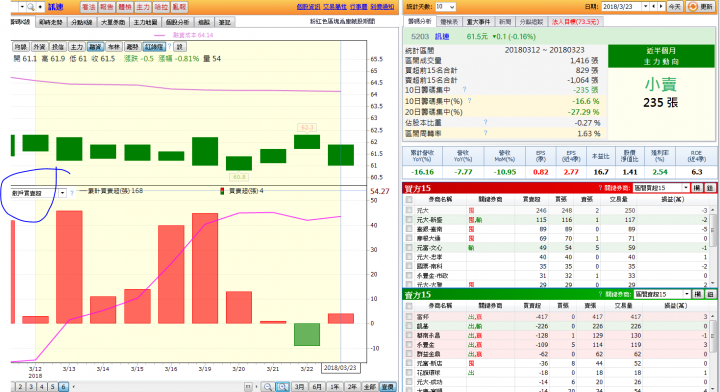
Task: Click the 看法 button
Action: tap(88, 7)
